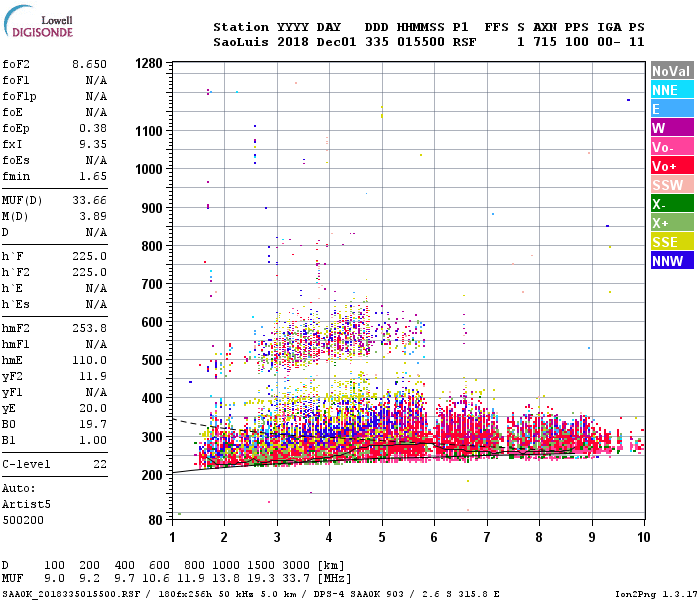700x600 pixels.
Task: Click the SaoLuis station name in header
Action: click(241, 42)
